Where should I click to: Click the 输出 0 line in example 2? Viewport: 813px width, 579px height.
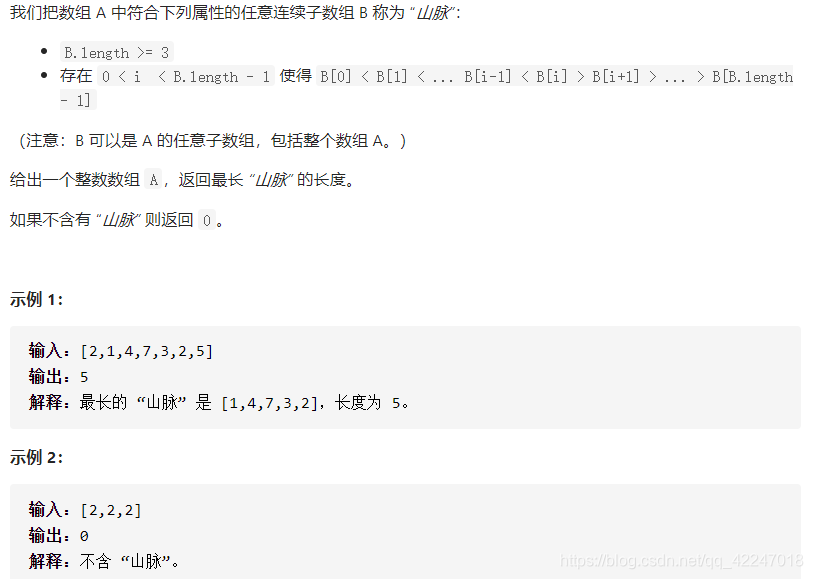point(59,535)
